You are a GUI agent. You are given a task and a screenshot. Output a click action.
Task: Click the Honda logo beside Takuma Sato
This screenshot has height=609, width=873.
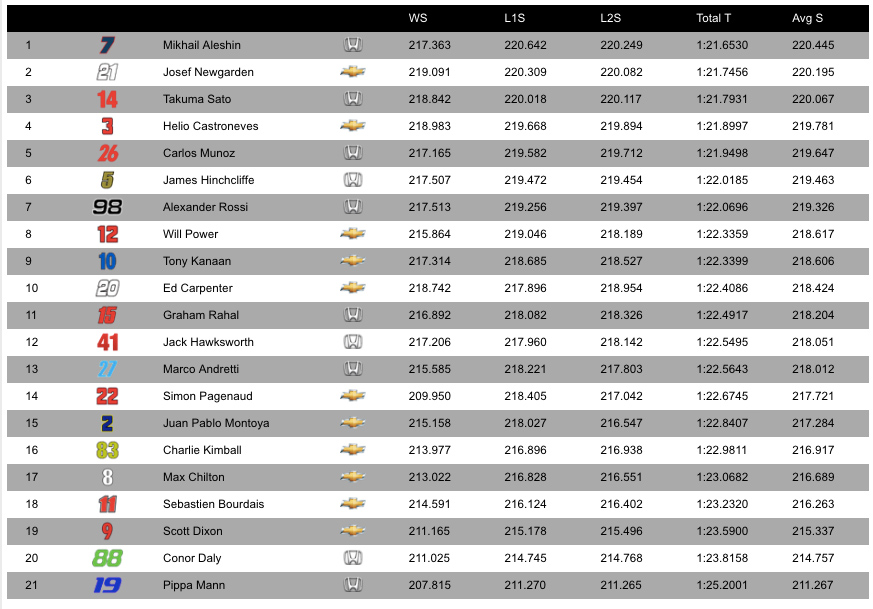coord(353,99)
